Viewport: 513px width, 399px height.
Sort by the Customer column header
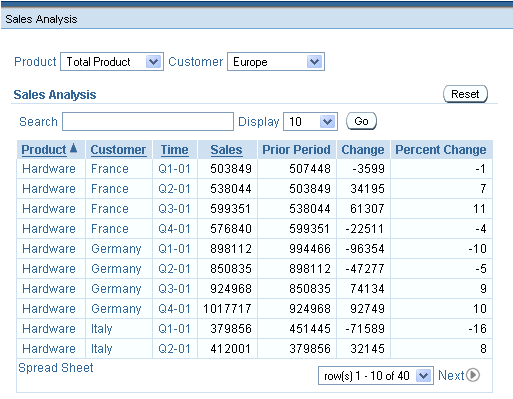point(118,150)
